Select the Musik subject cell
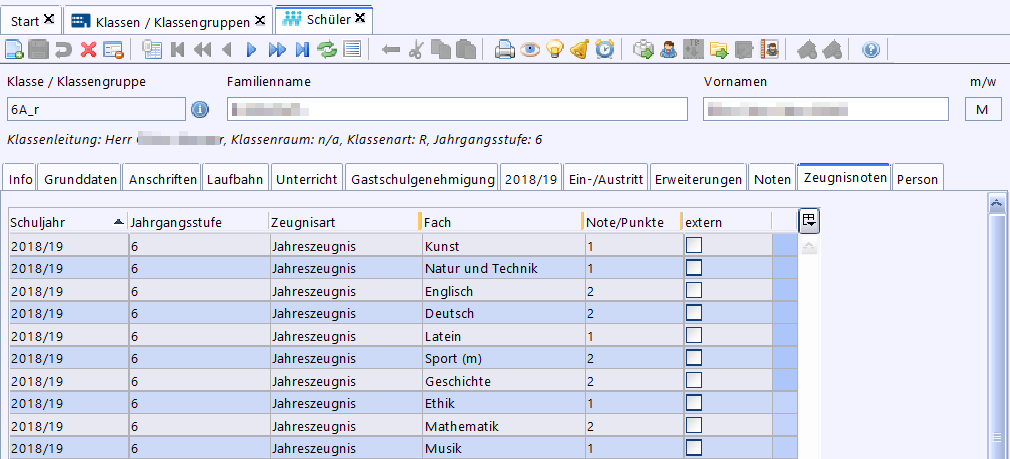The width and height of the screenshot is (1010, 459). 502,449
